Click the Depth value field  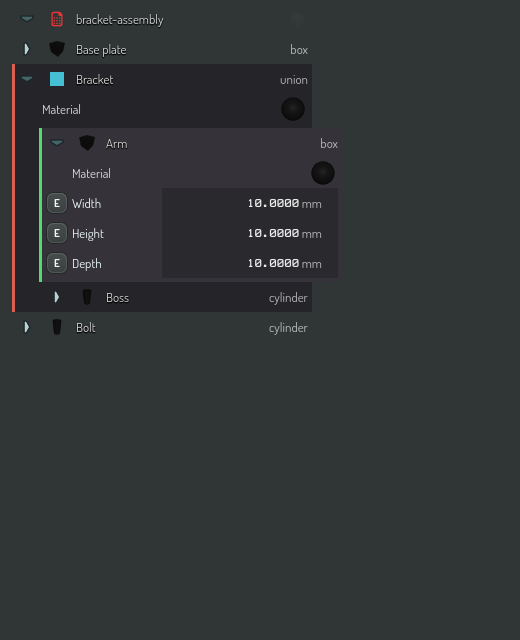250,263
